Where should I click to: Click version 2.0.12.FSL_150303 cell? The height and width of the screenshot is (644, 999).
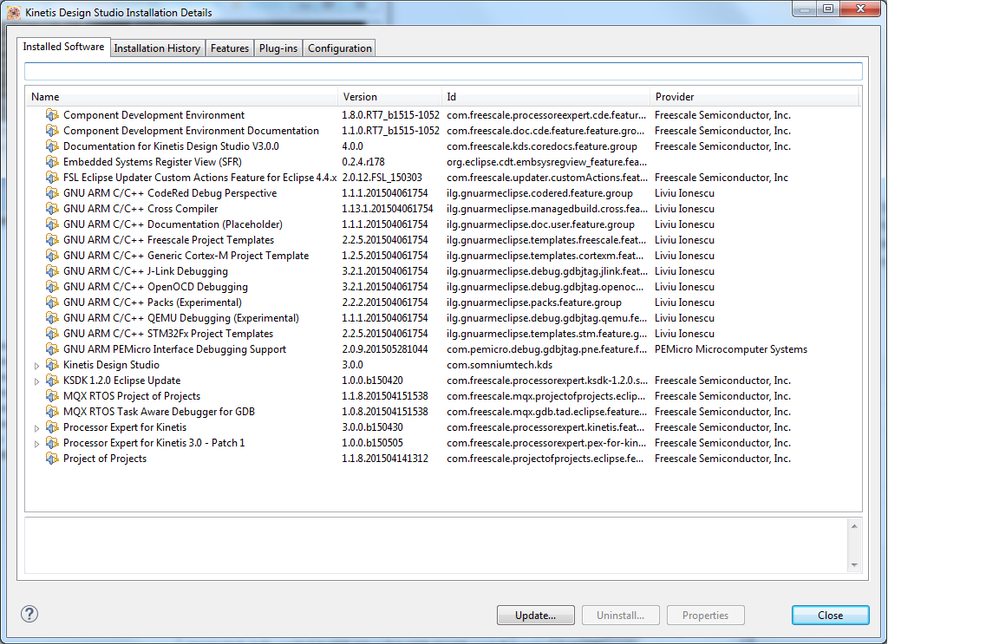coord(382,178)
